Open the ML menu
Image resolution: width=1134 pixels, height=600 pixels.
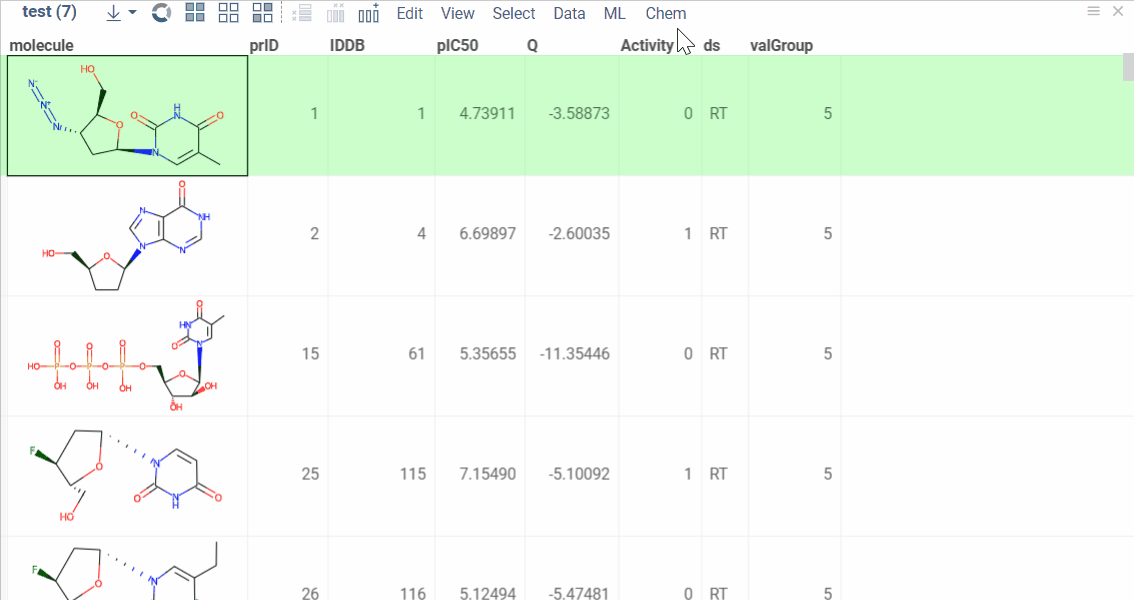(x=615, y=14)
